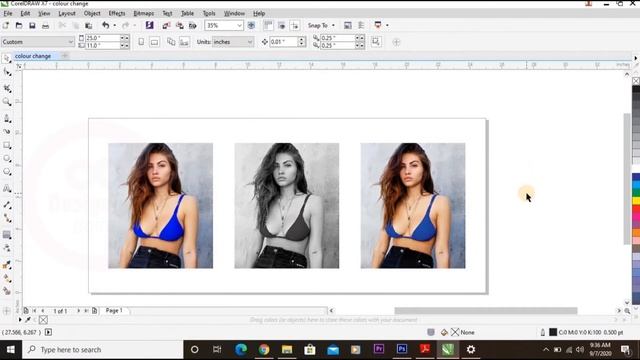This screenshot has width=640, height=360.
Task: Select the Ellipse tool
Action: 7,158
